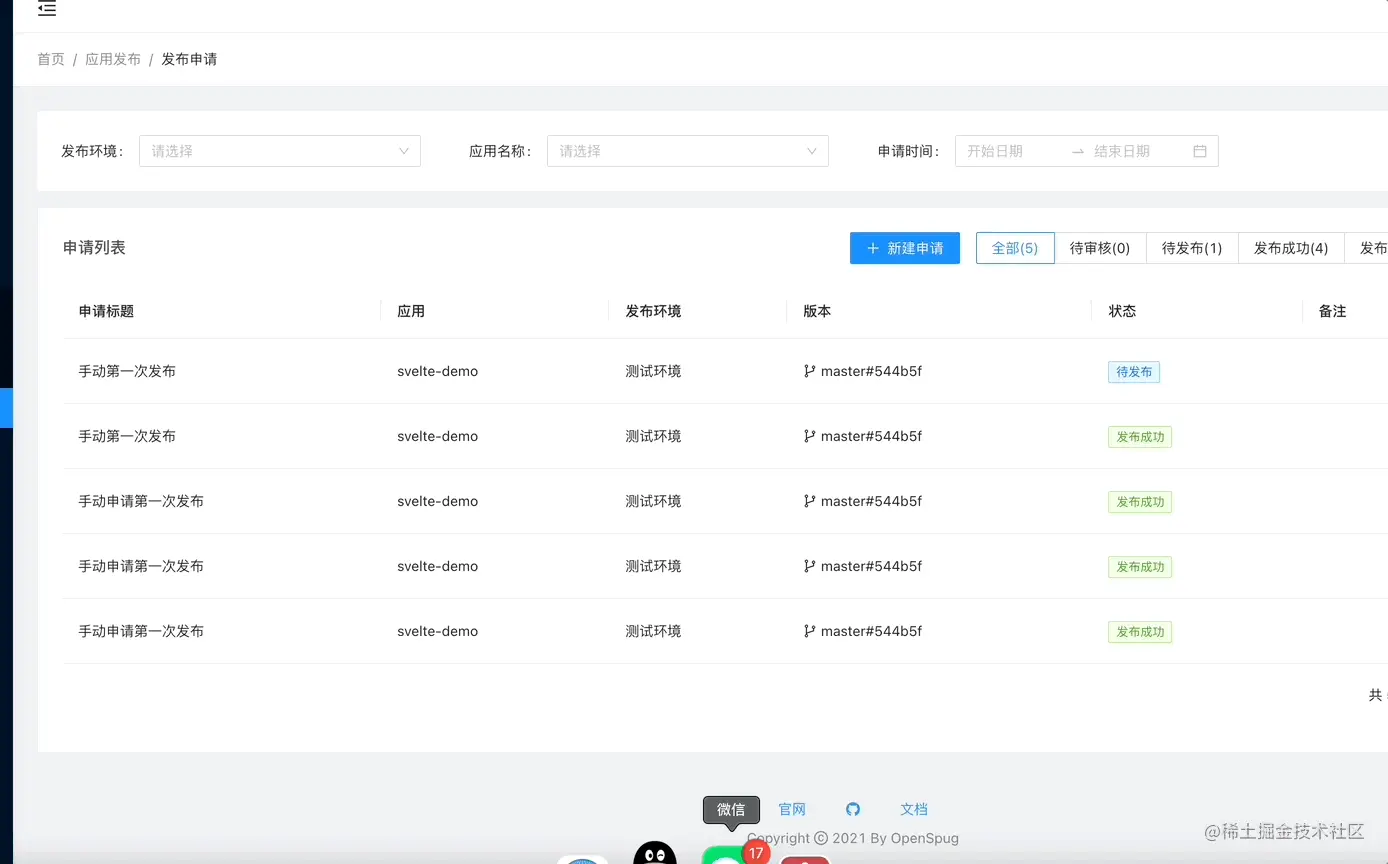The width and height of the screenshot is (1388, 864).
Task: Switch to the 发布成功(4) tab
Action: click(1291, 247)
